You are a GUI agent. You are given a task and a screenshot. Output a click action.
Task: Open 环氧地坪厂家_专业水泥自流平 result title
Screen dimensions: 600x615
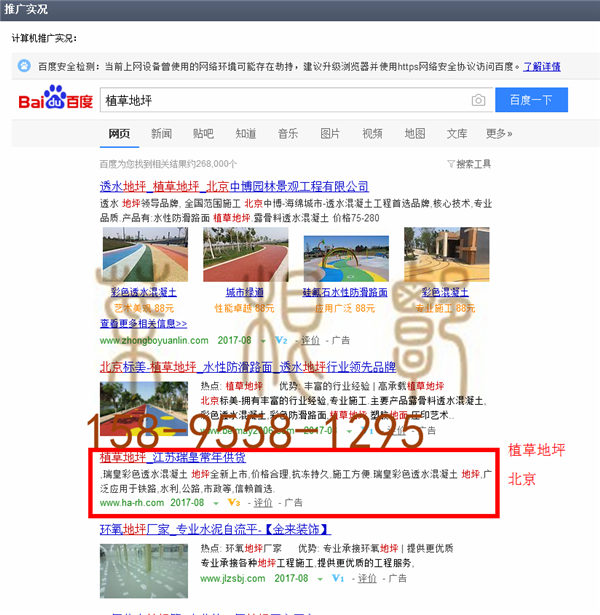[x=215, y=529]
